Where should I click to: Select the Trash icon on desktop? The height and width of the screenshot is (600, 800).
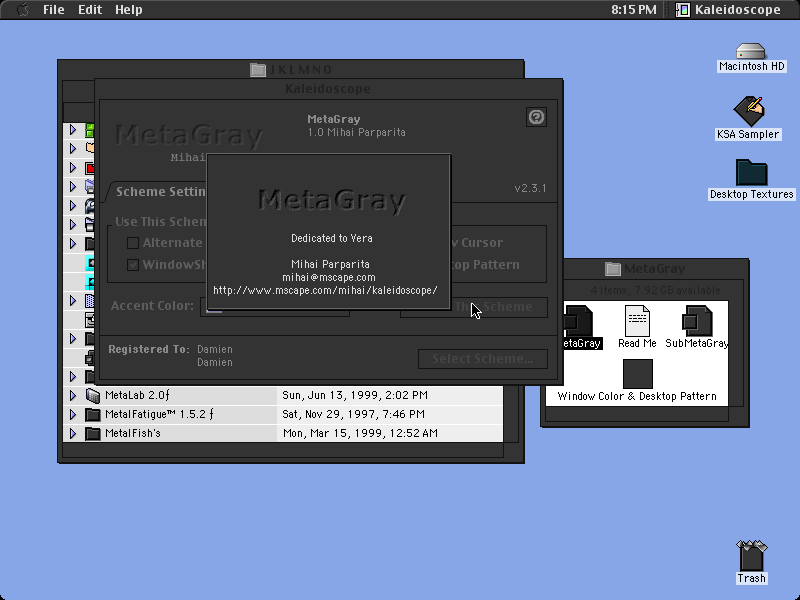click(752, 556)
